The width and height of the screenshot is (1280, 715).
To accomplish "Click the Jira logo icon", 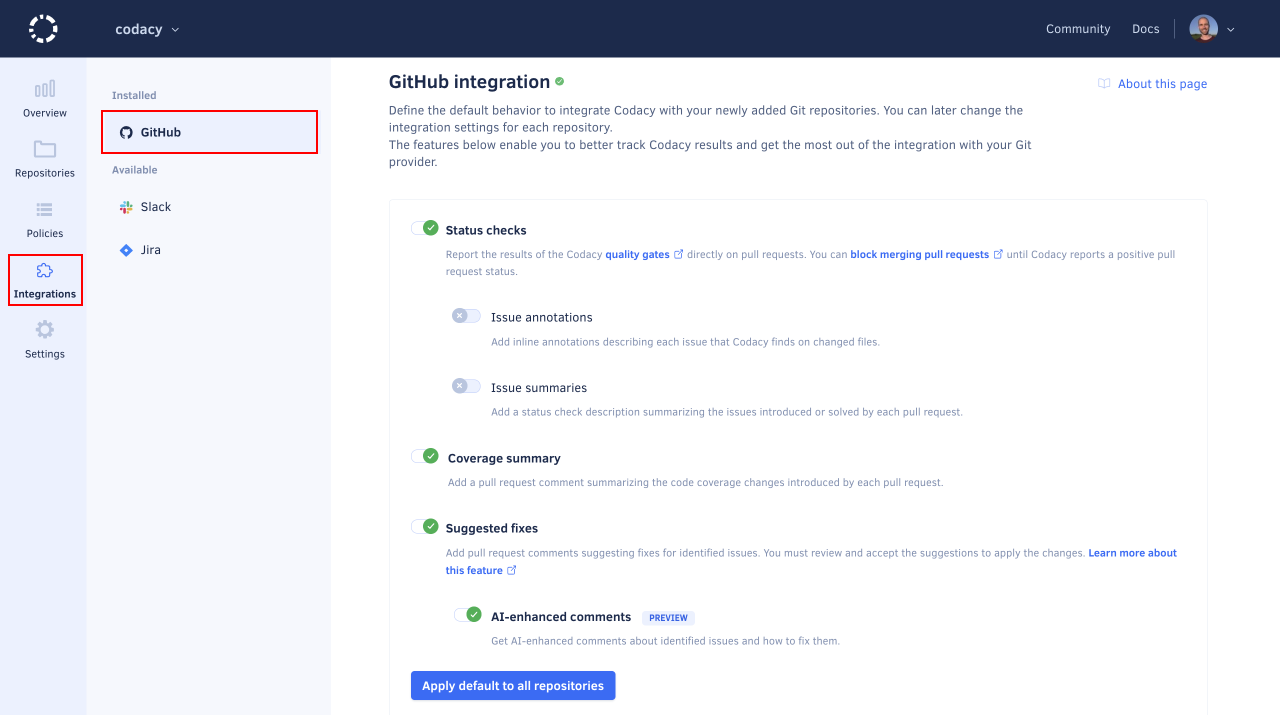I will [126, 250].
